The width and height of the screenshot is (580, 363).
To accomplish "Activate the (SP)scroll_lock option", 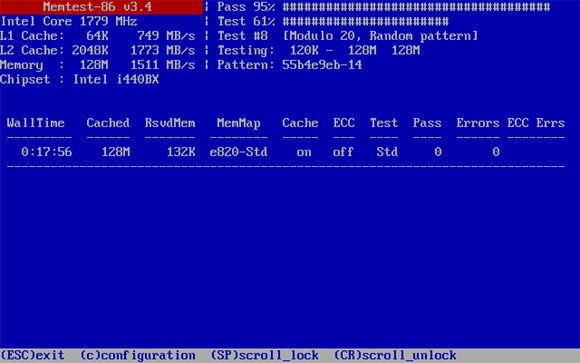I will click(x=264, y=356).
